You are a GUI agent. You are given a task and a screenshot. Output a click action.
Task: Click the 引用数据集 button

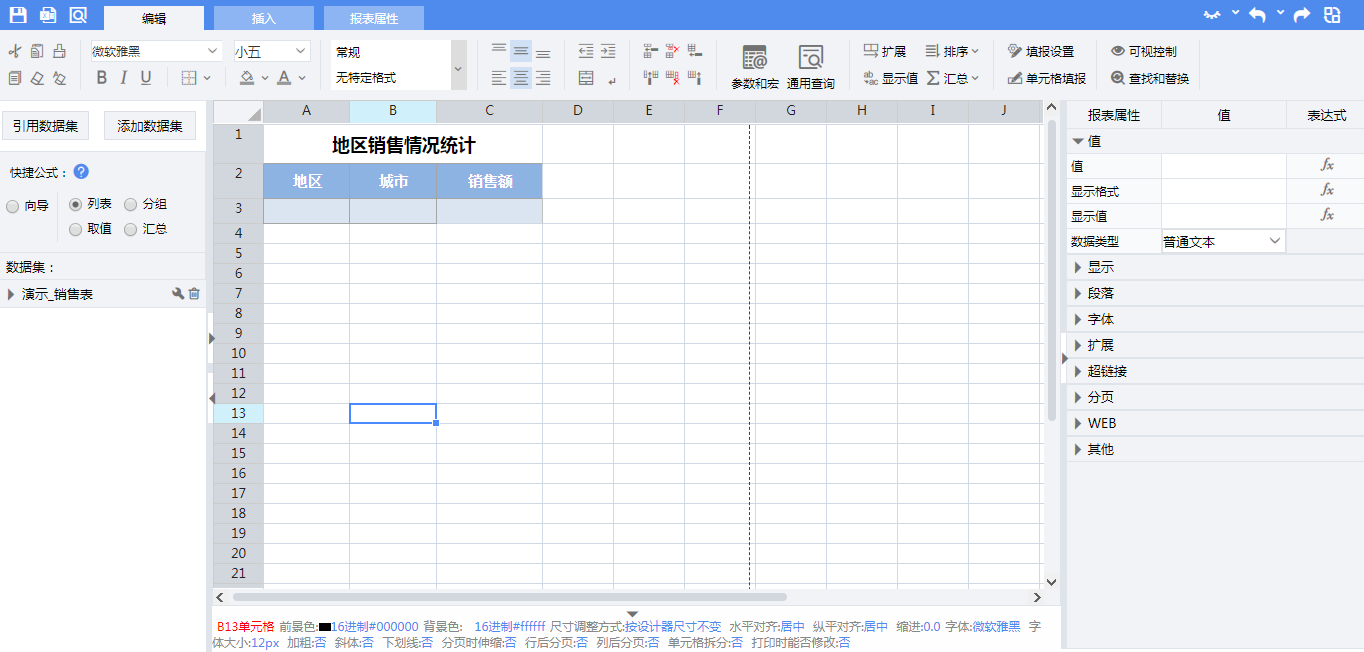pos(45,126)
